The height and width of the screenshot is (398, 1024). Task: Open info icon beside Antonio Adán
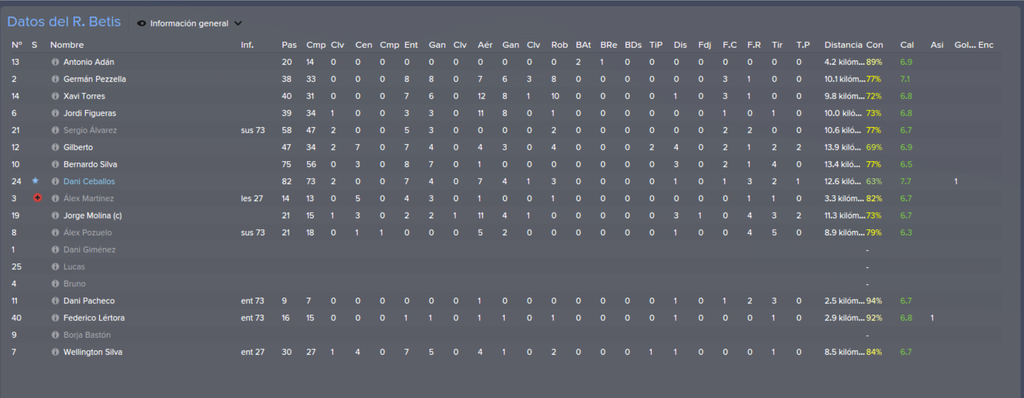pos(55,62)
